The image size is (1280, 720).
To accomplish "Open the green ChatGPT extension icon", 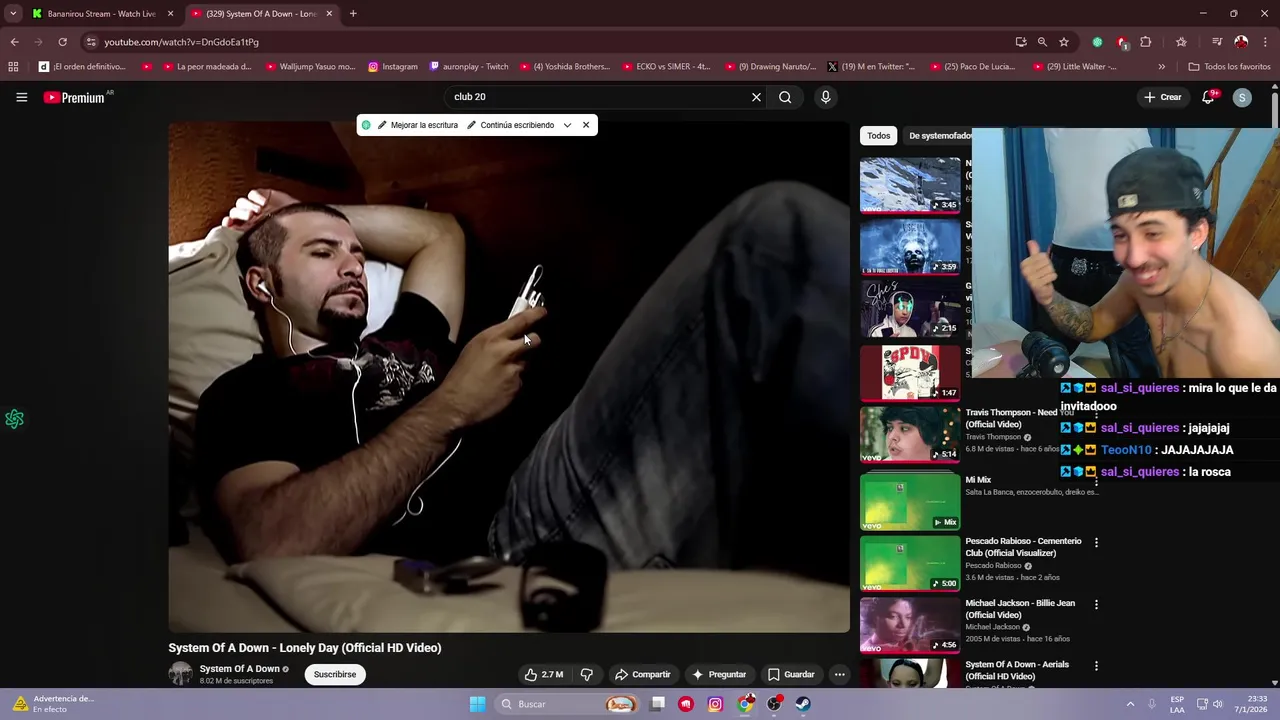I will [x=1097, y=42].
